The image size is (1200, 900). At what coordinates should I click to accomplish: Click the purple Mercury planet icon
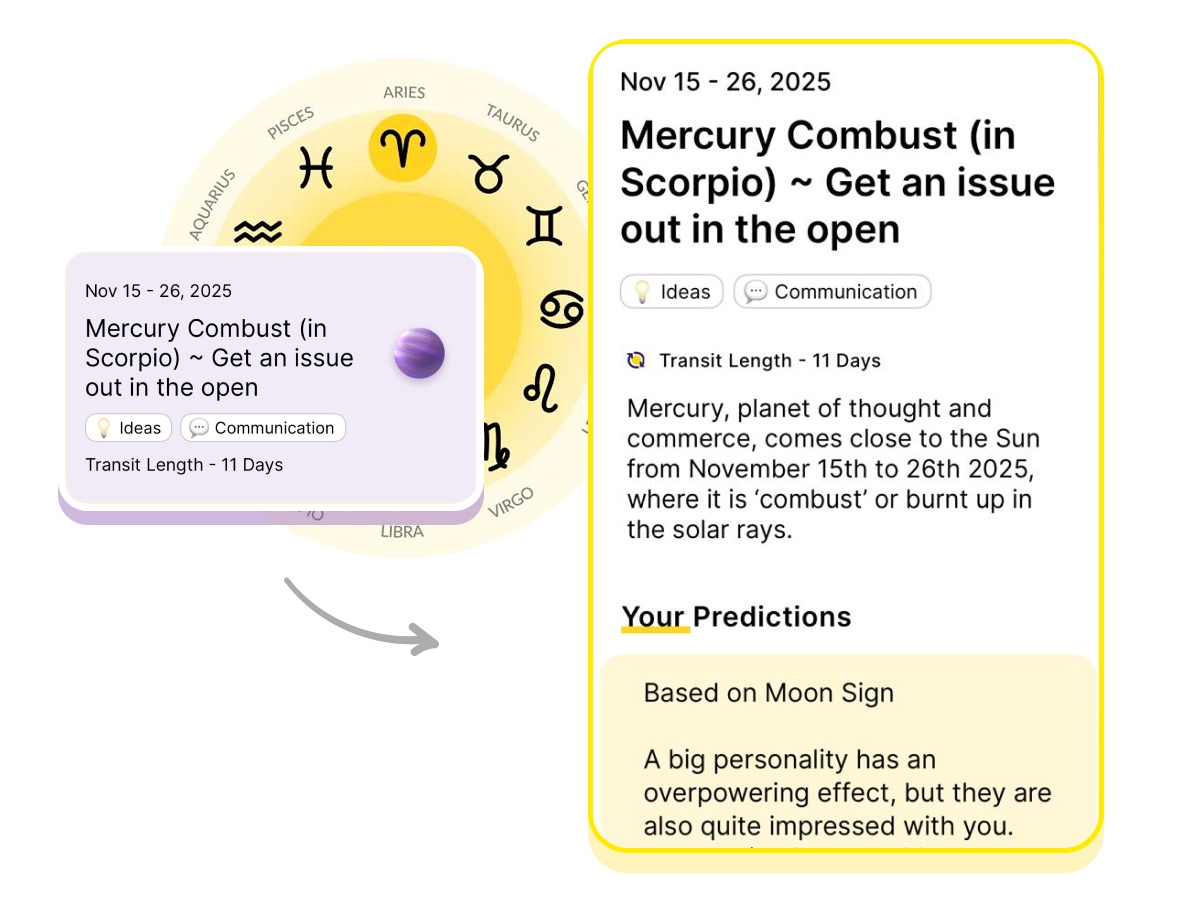tap(419, 353)
